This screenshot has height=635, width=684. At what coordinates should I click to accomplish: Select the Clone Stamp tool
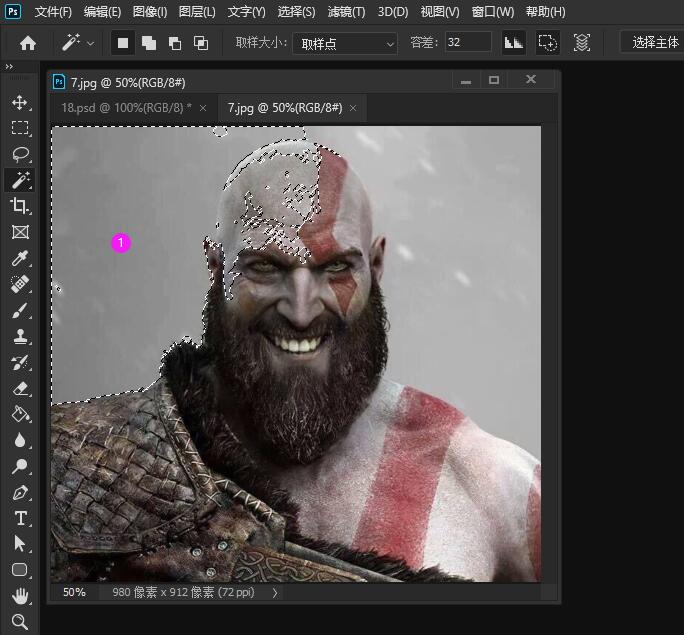[20, 336]
